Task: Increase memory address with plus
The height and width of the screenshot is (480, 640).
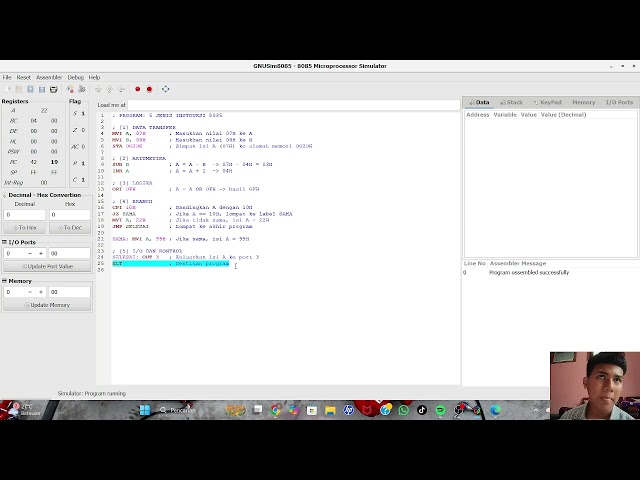Action: [41, 292]
